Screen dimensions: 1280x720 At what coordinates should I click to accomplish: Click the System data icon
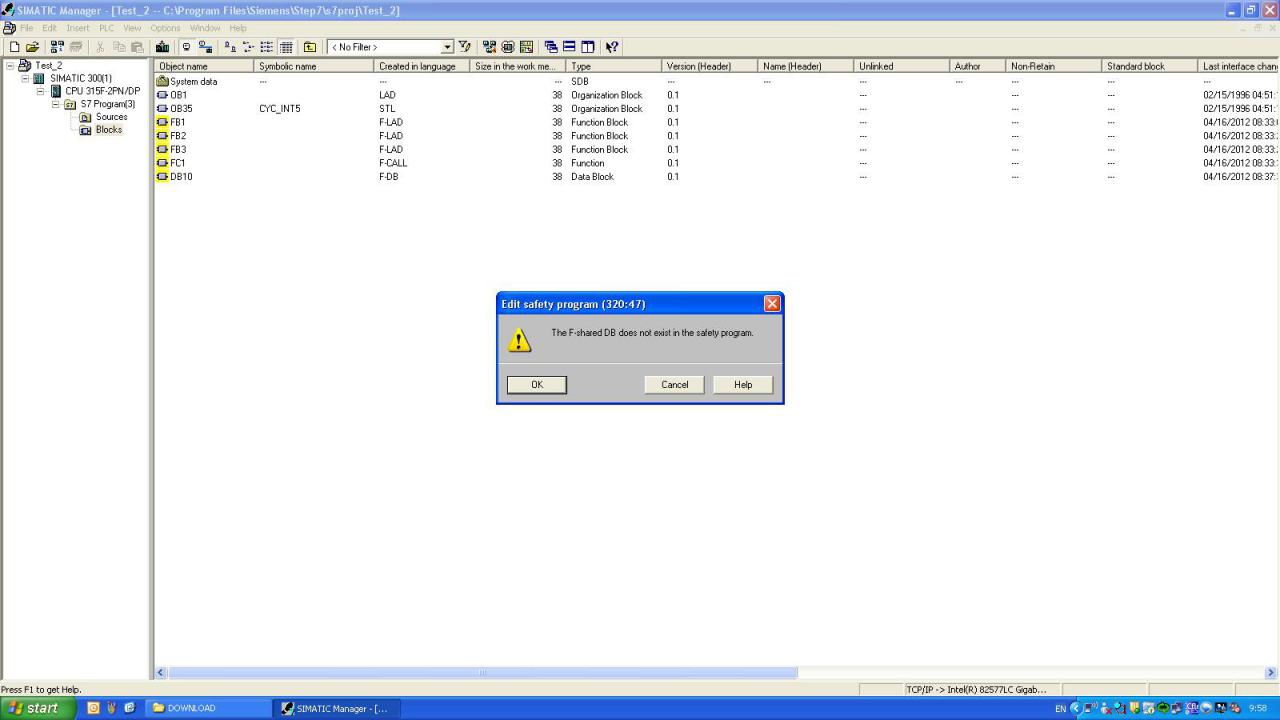[162, 81]
